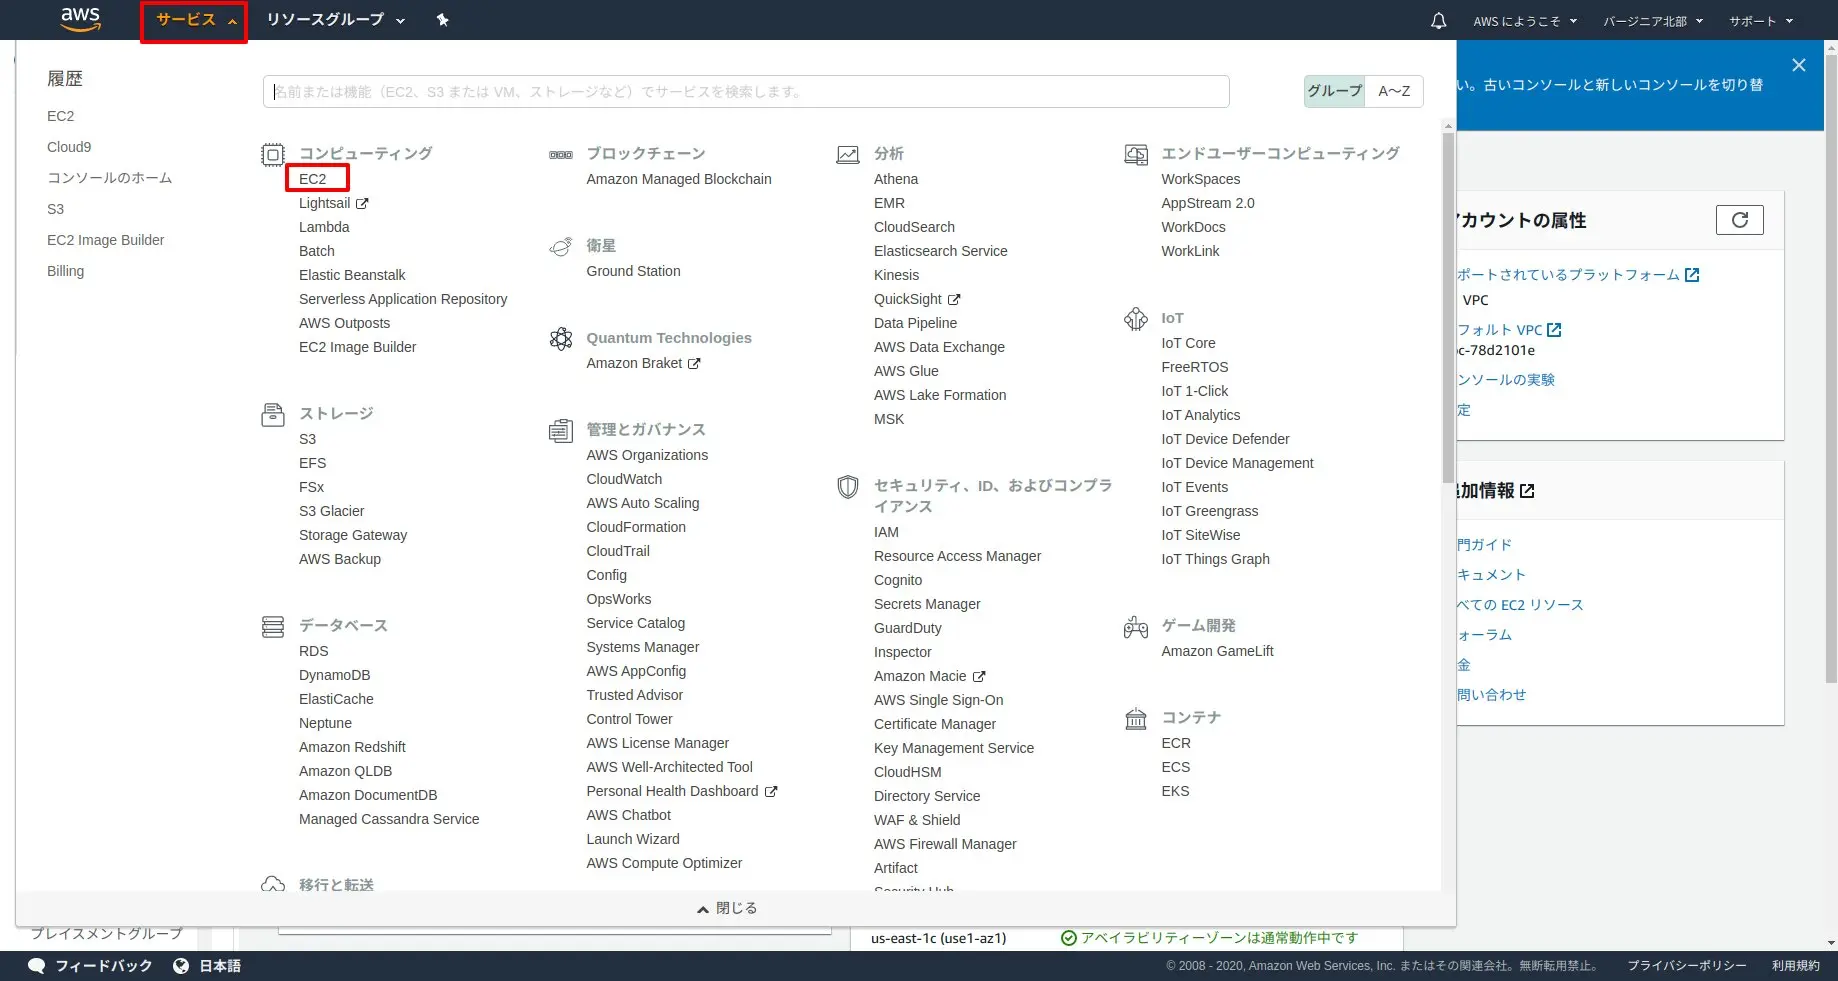Click the ストレージ category icon
Screen dimensions: 1838x981
click(x=273, y=414)
